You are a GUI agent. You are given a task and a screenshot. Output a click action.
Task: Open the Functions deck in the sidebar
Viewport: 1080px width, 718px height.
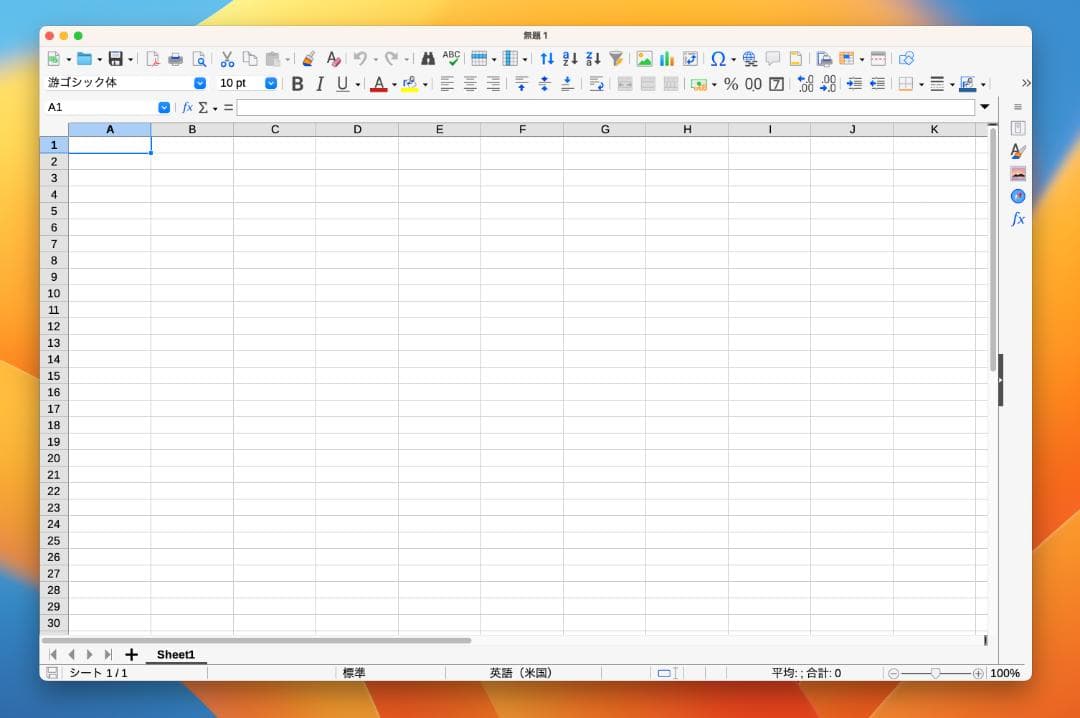[1017, 219]
